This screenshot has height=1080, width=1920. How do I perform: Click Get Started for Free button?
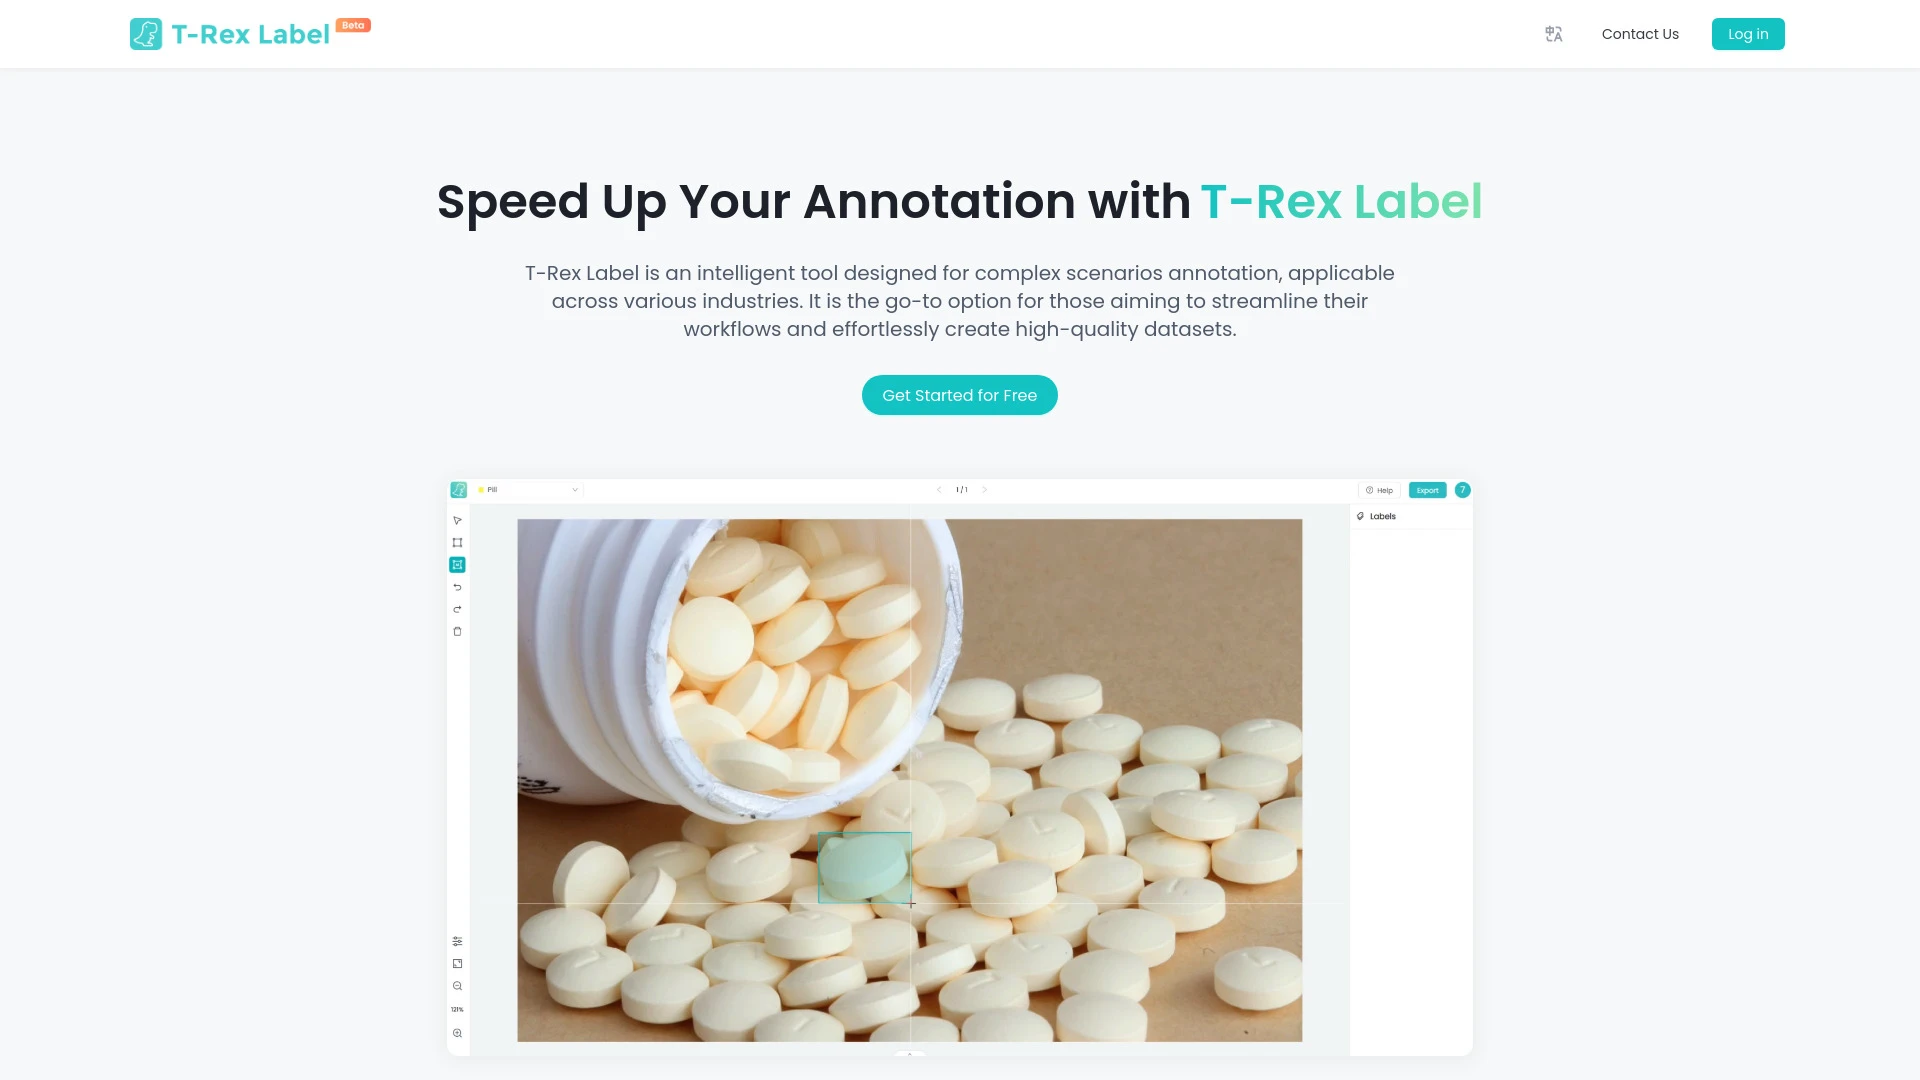(959, 396)
